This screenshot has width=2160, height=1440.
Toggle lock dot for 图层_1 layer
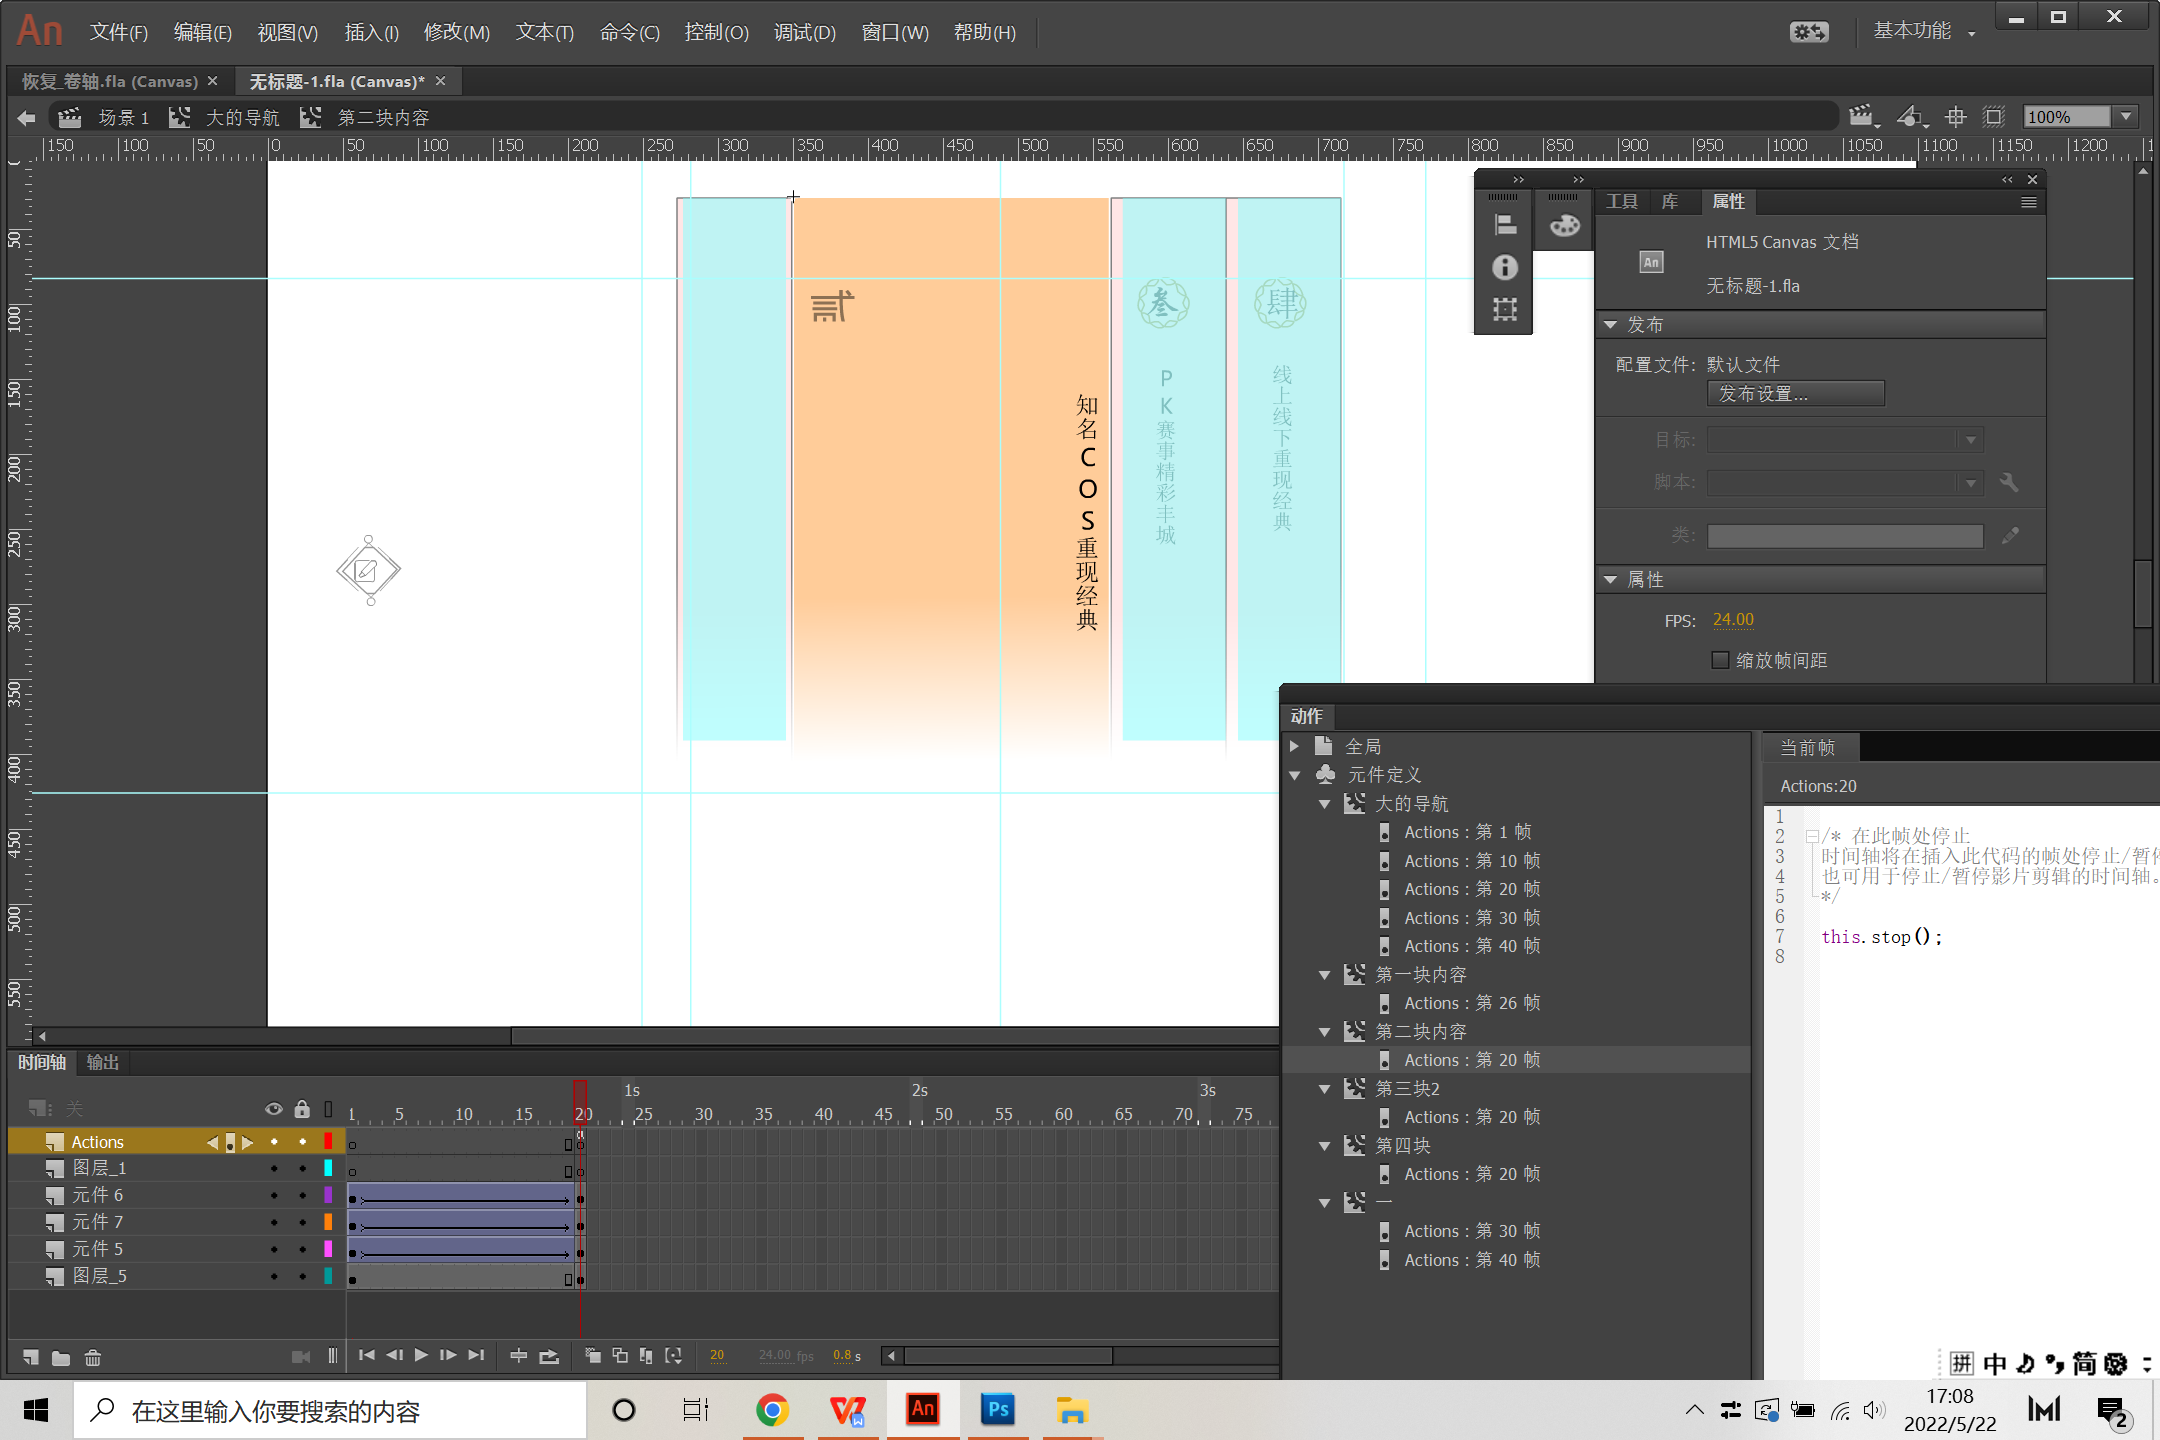302,1168
